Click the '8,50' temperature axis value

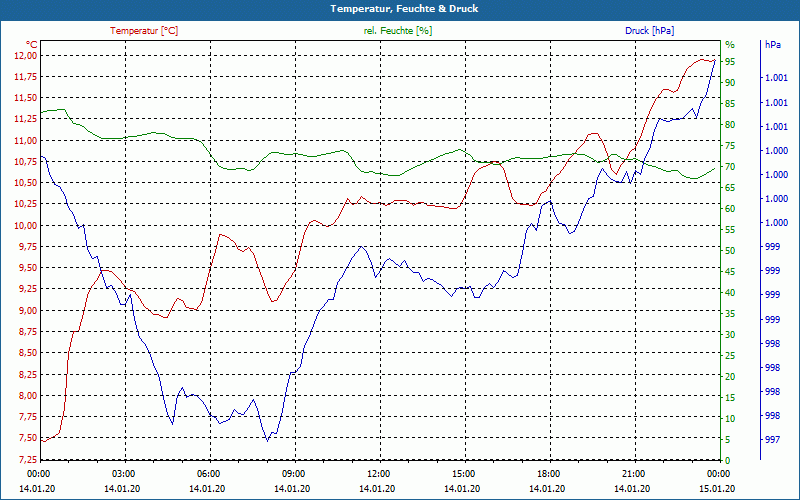pyautogui.click(x=29, y=353)
